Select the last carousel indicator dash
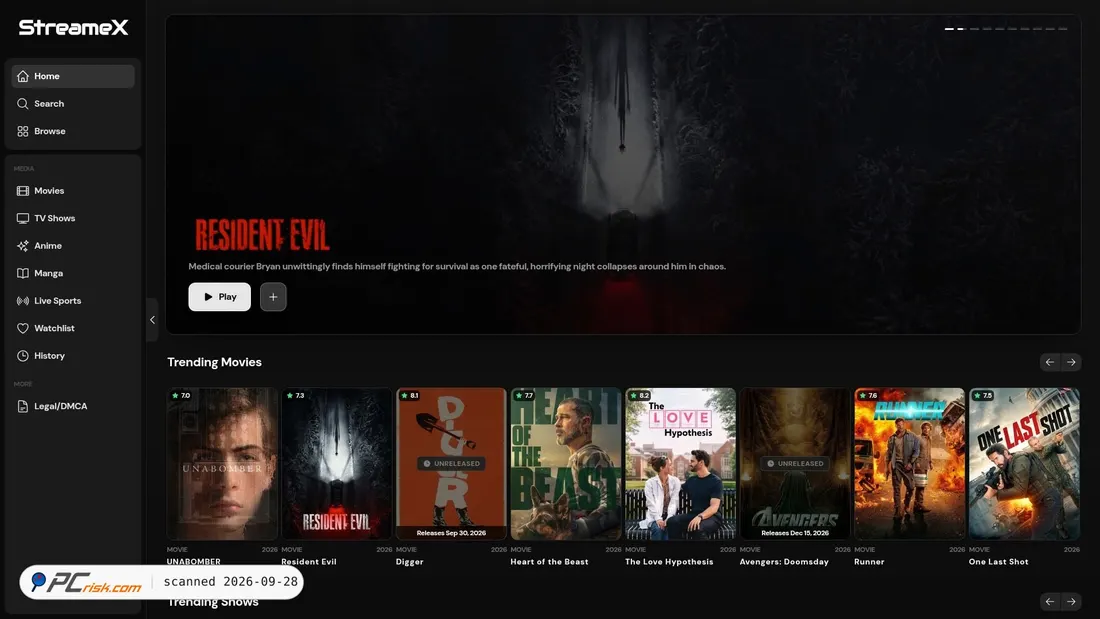This screenshot has width=1100, height=619. pyautogui.click(x=1063, y=29)
